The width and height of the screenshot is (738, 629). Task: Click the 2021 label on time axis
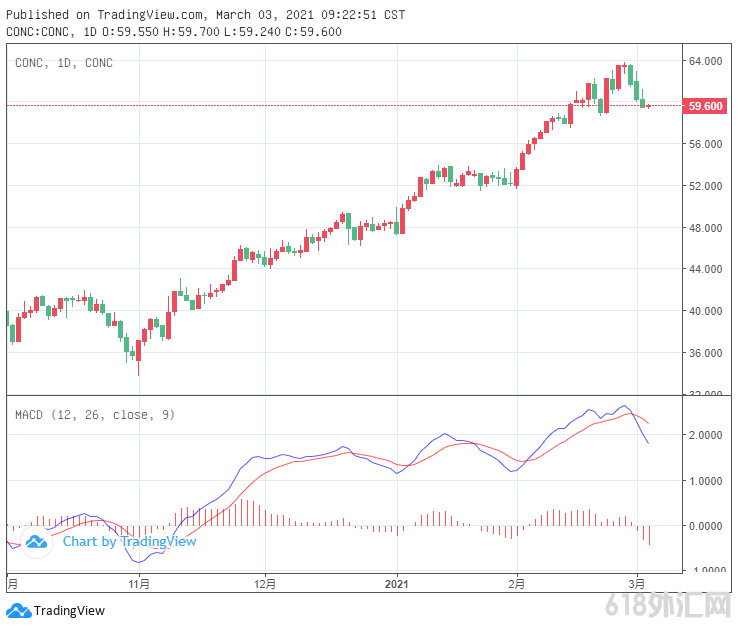point(397,583)
